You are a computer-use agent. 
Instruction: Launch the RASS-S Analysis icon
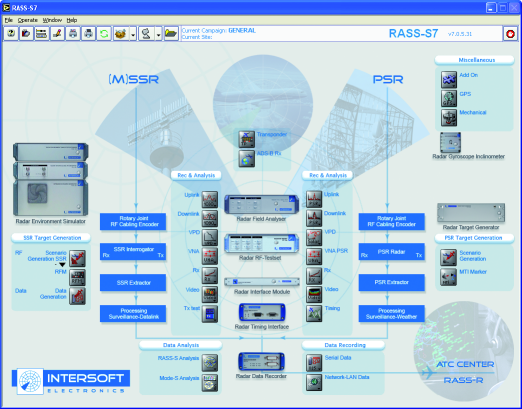[x=210, y=363]
